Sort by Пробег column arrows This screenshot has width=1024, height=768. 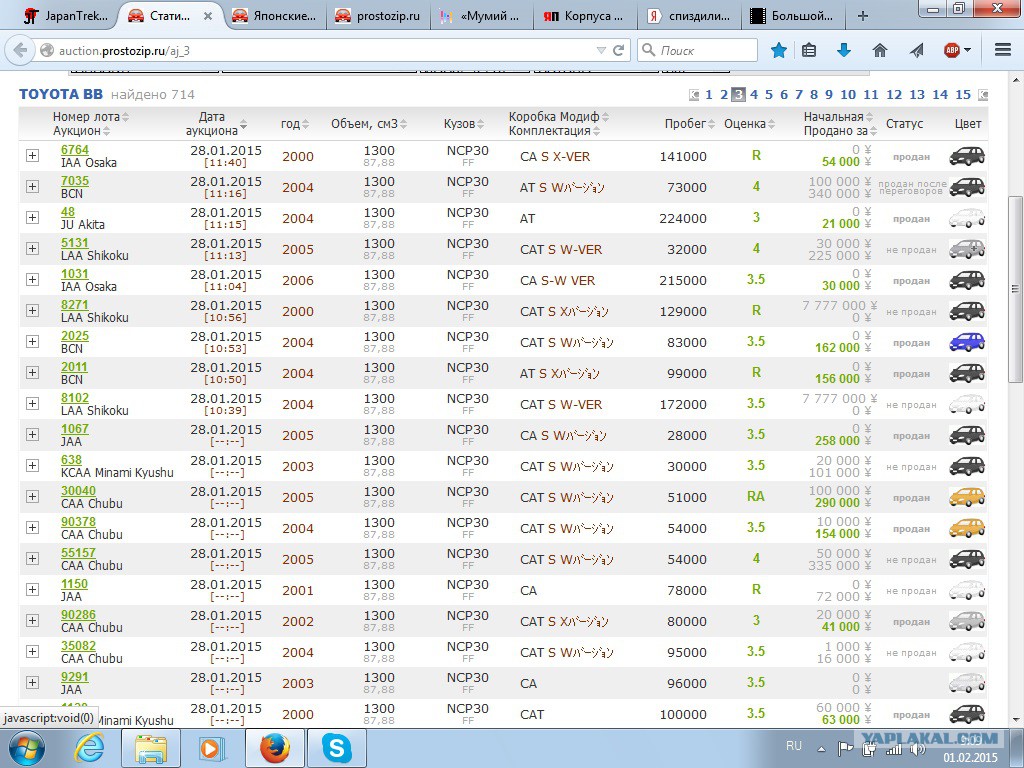[711, 124]
